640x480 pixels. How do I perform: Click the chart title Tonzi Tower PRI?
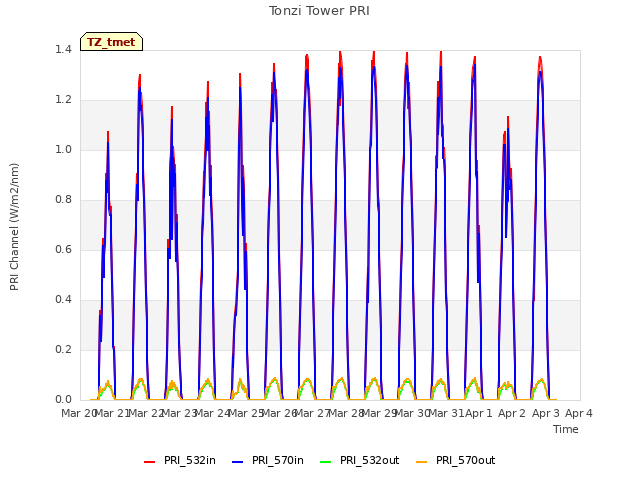pyautogui.click(x=319, y=11)
